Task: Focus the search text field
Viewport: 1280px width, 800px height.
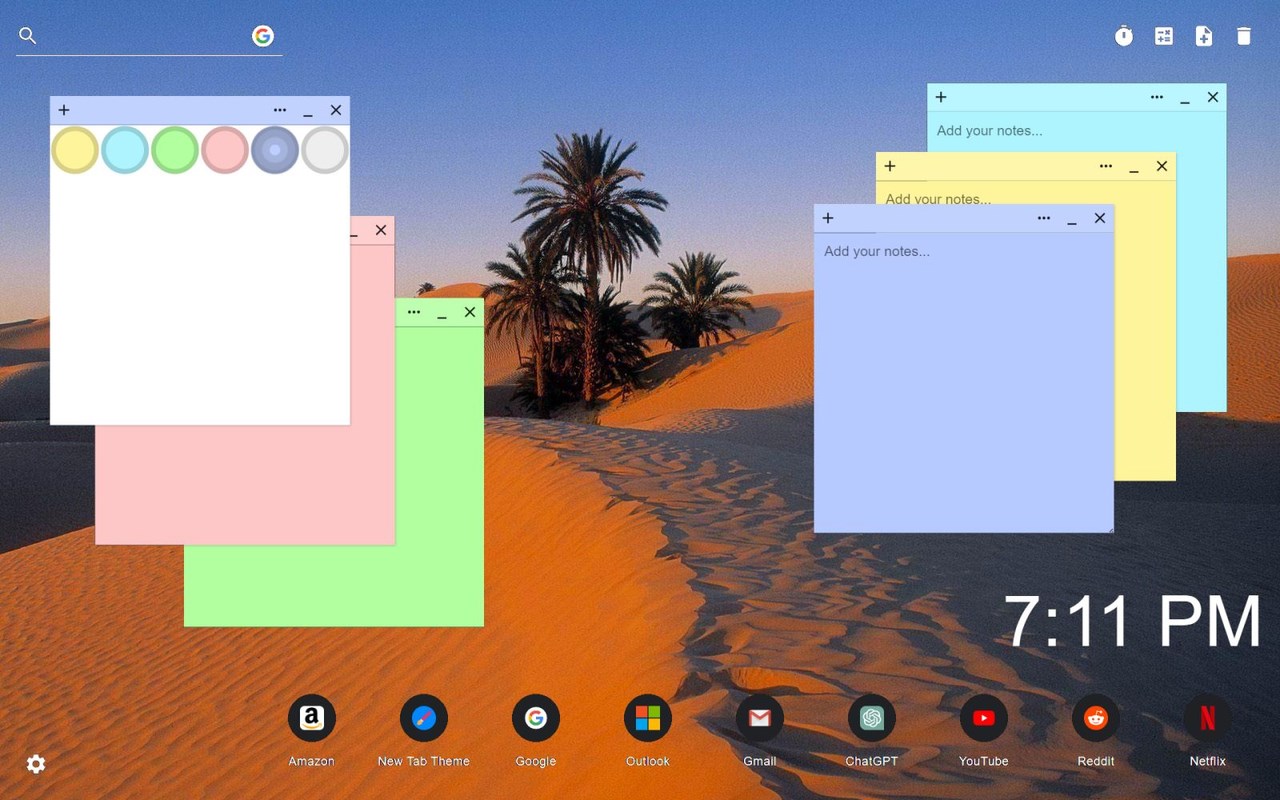Action: point(145,36)
